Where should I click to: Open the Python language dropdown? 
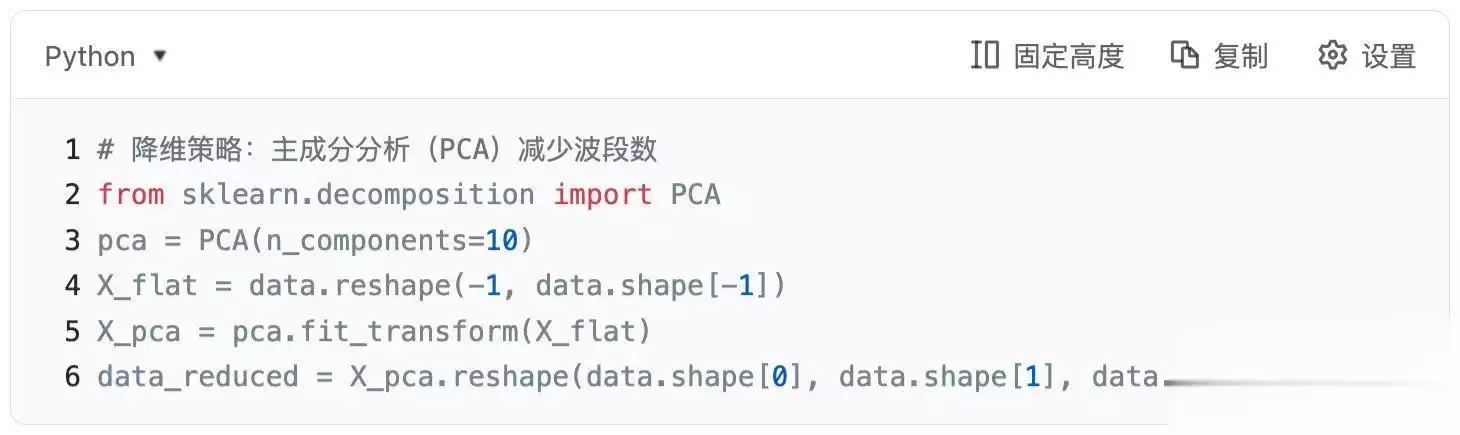click(x=104, y=57)
